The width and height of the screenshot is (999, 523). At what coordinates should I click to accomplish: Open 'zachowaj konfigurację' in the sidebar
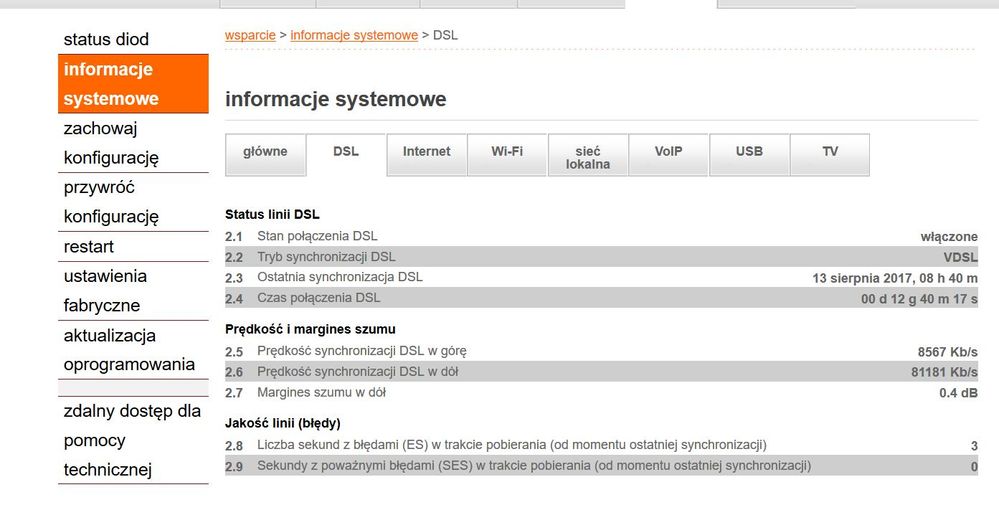pos(111,143)
